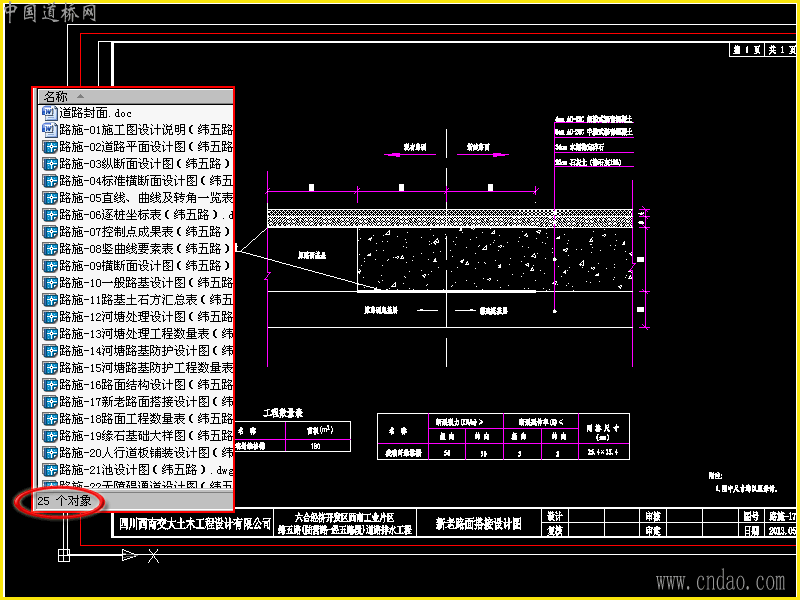Screen dimensions: 800x600
Task: Select the icon for 路施-10一般路基设计图
Action: click(49, 283)
